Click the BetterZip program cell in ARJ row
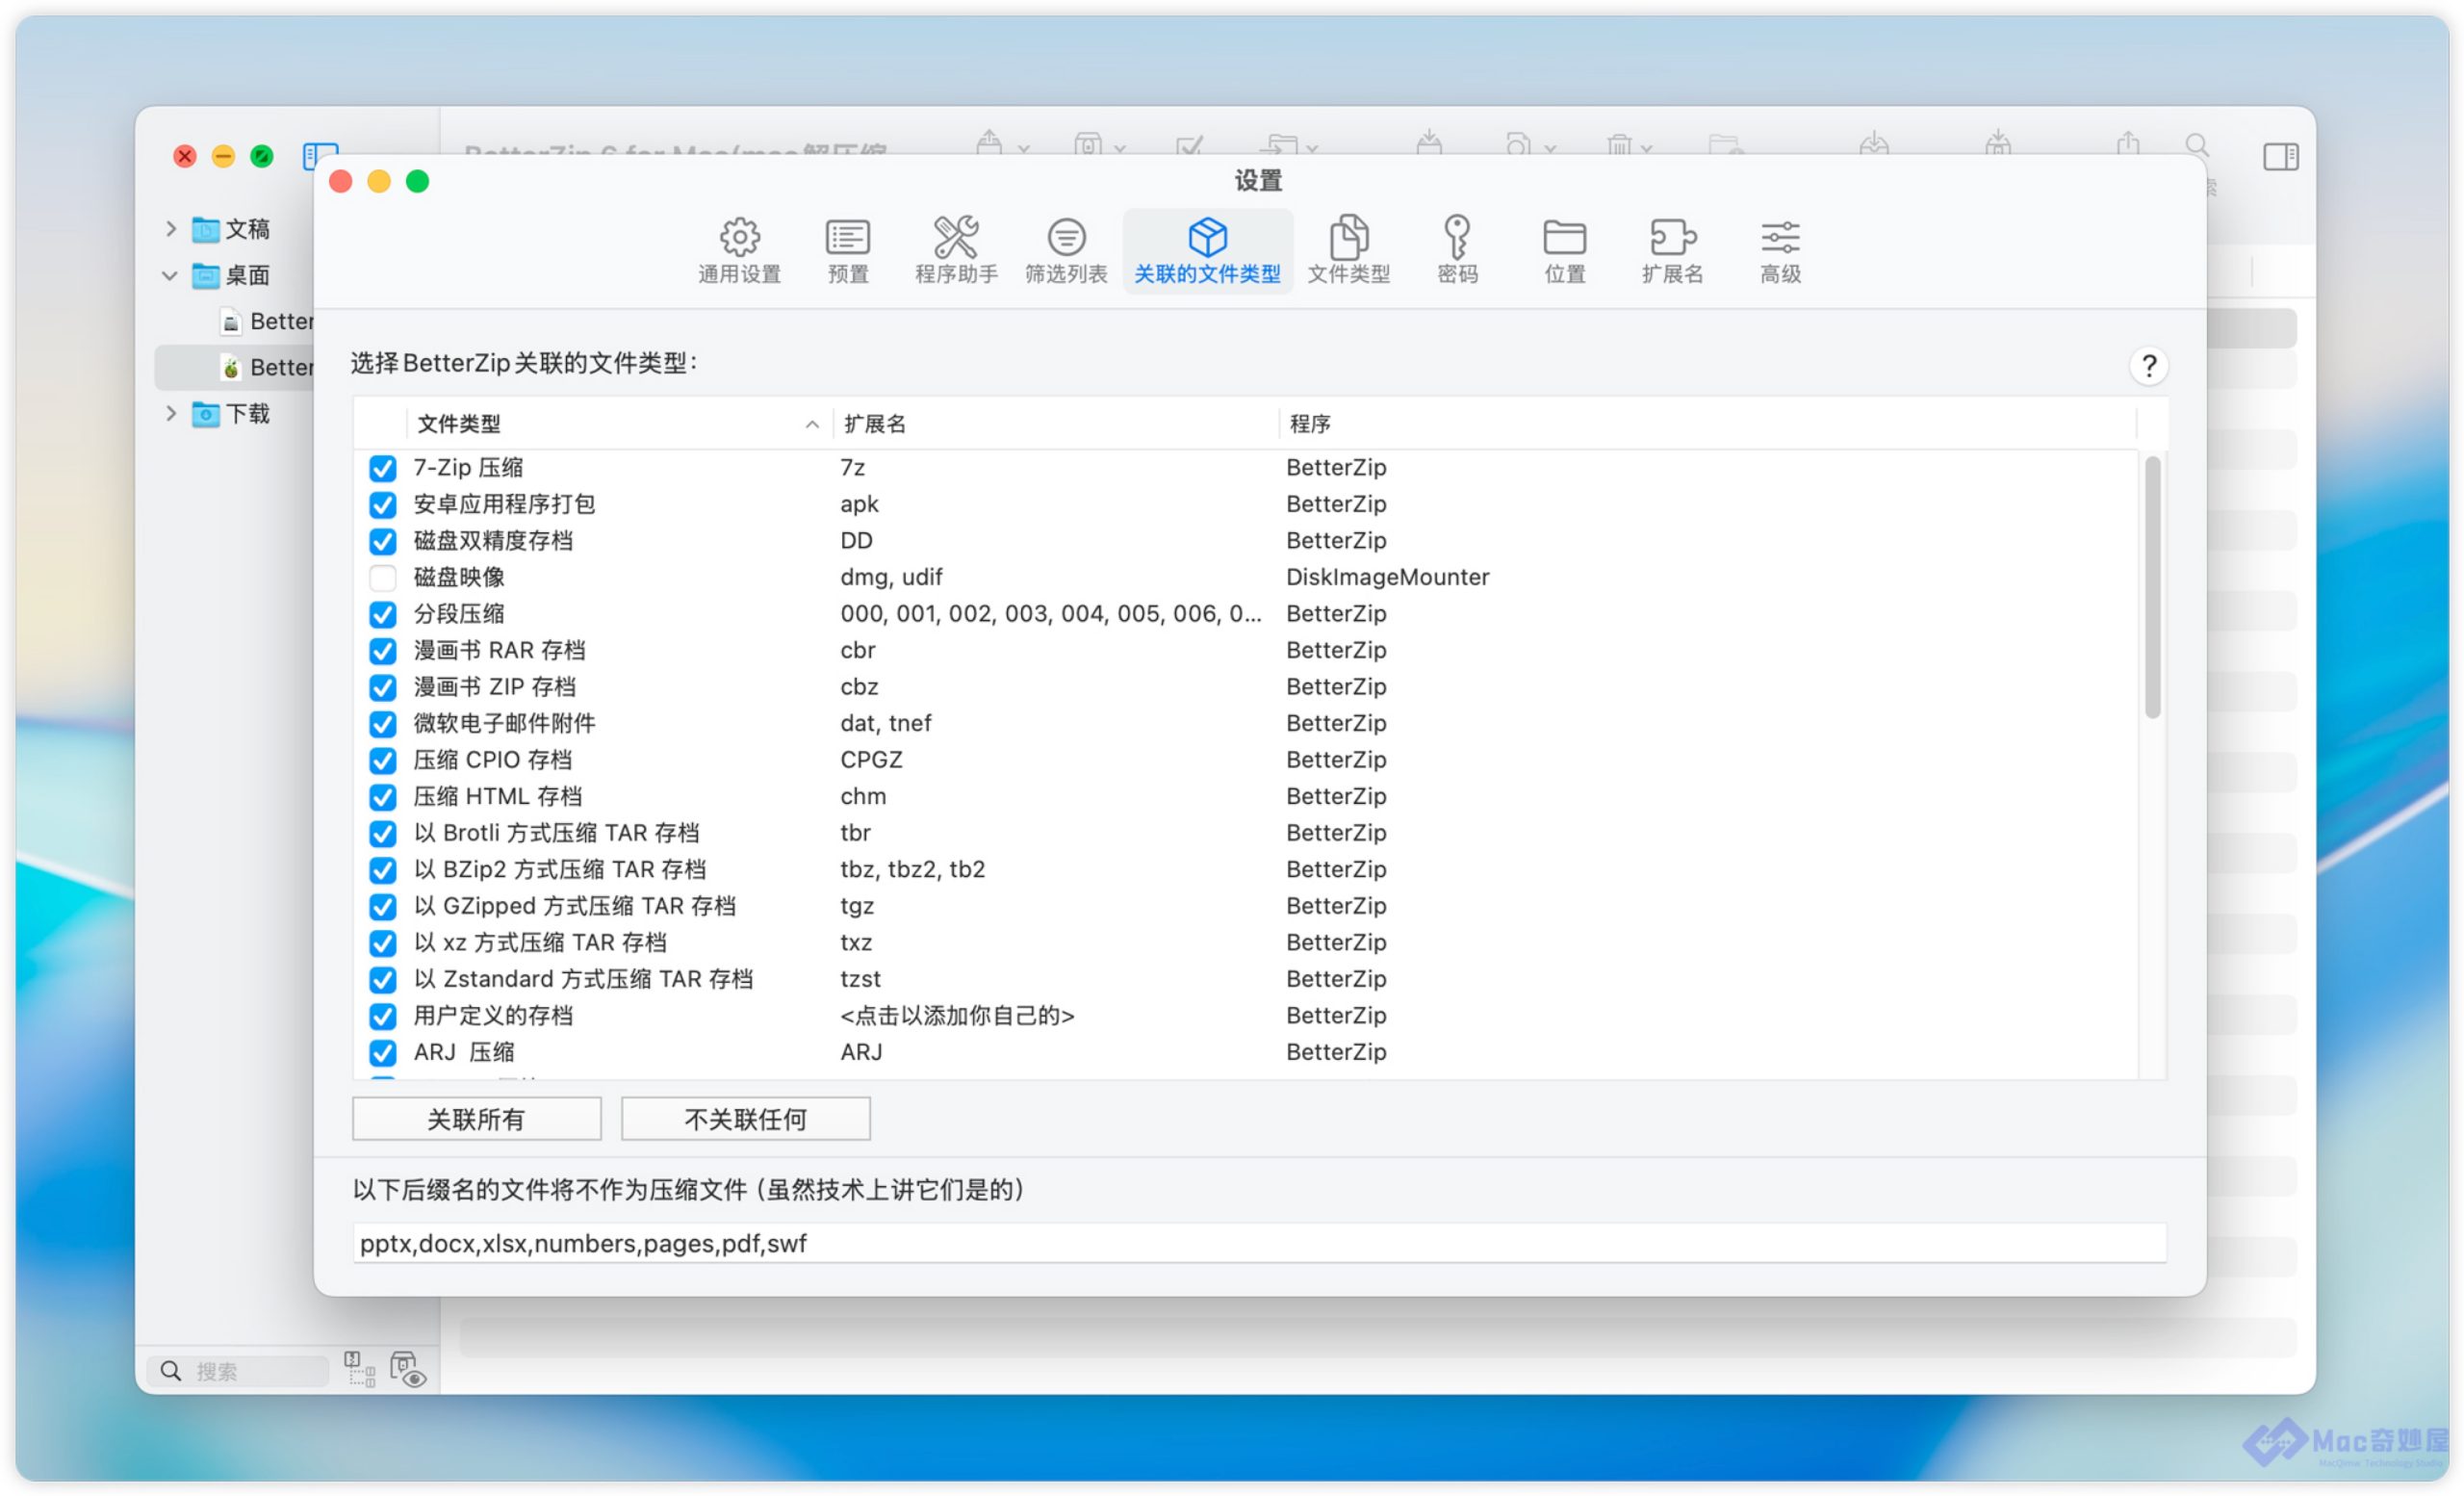Viewport: 2464px width, 1496px height. coord(1336,1052)
